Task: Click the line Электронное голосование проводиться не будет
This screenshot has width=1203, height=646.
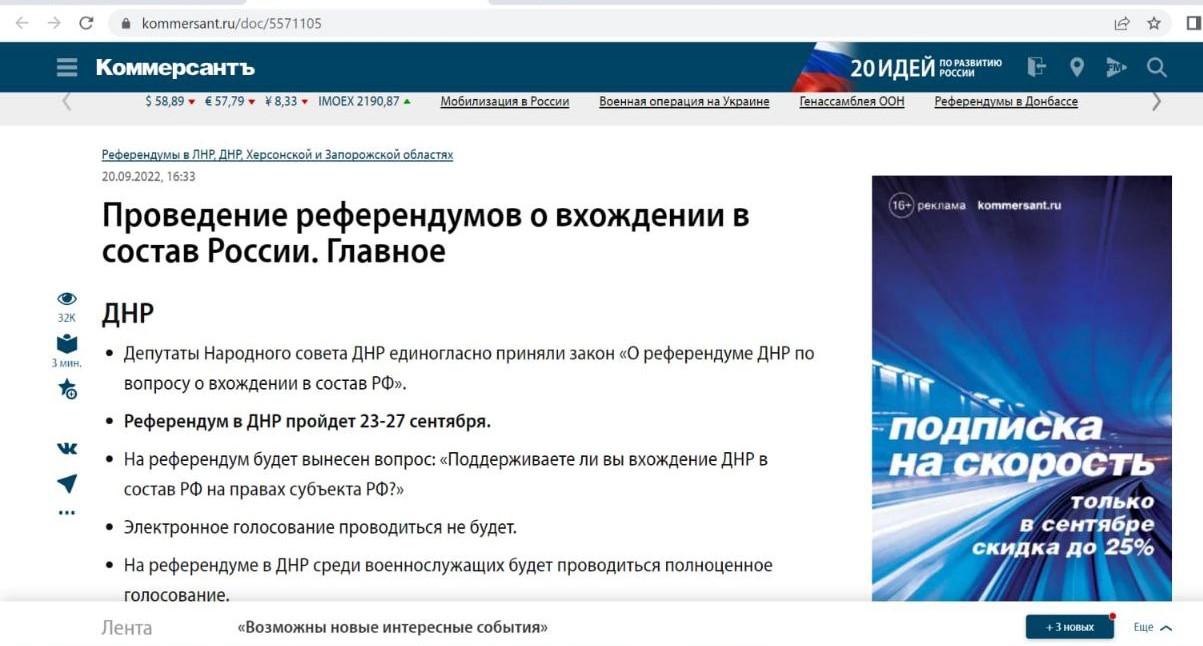Action: [x=320, y=526]
